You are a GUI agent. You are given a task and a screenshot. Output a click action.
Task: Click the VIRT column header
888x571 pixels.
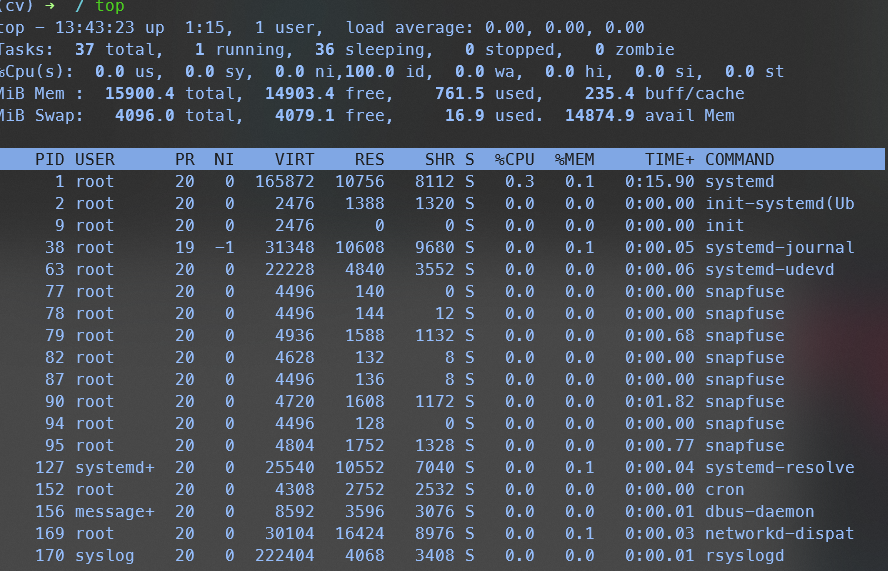(294, 160)
